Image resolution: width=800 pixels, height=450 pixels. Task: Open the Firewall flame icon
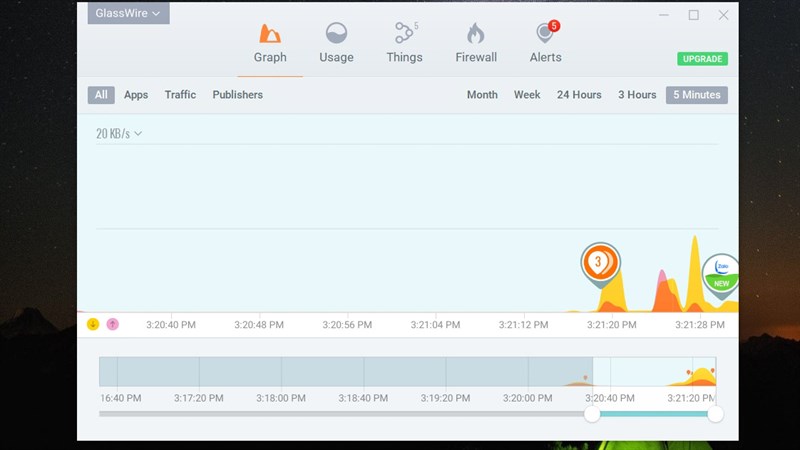click(476, 34)
